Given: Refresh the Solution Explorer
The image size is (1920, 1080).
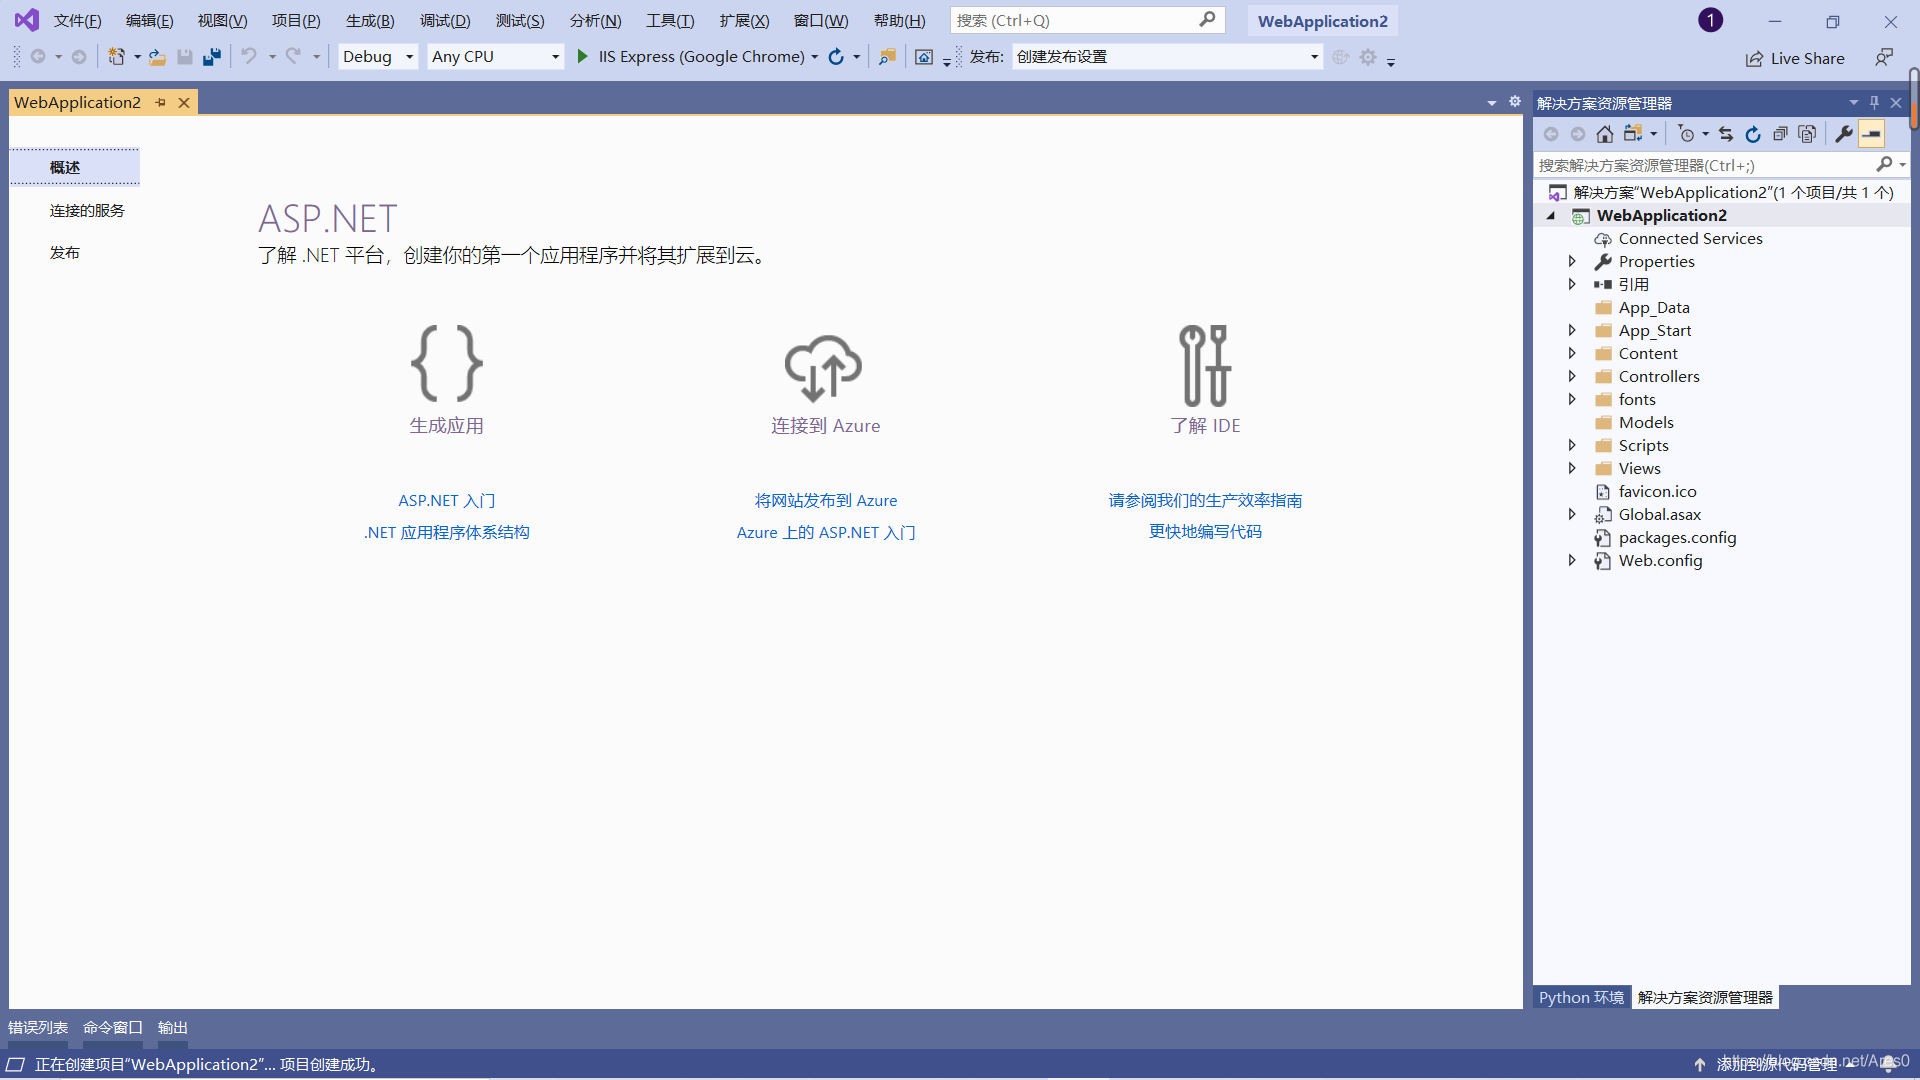Looking at the screenshot, I should 1753,133.
